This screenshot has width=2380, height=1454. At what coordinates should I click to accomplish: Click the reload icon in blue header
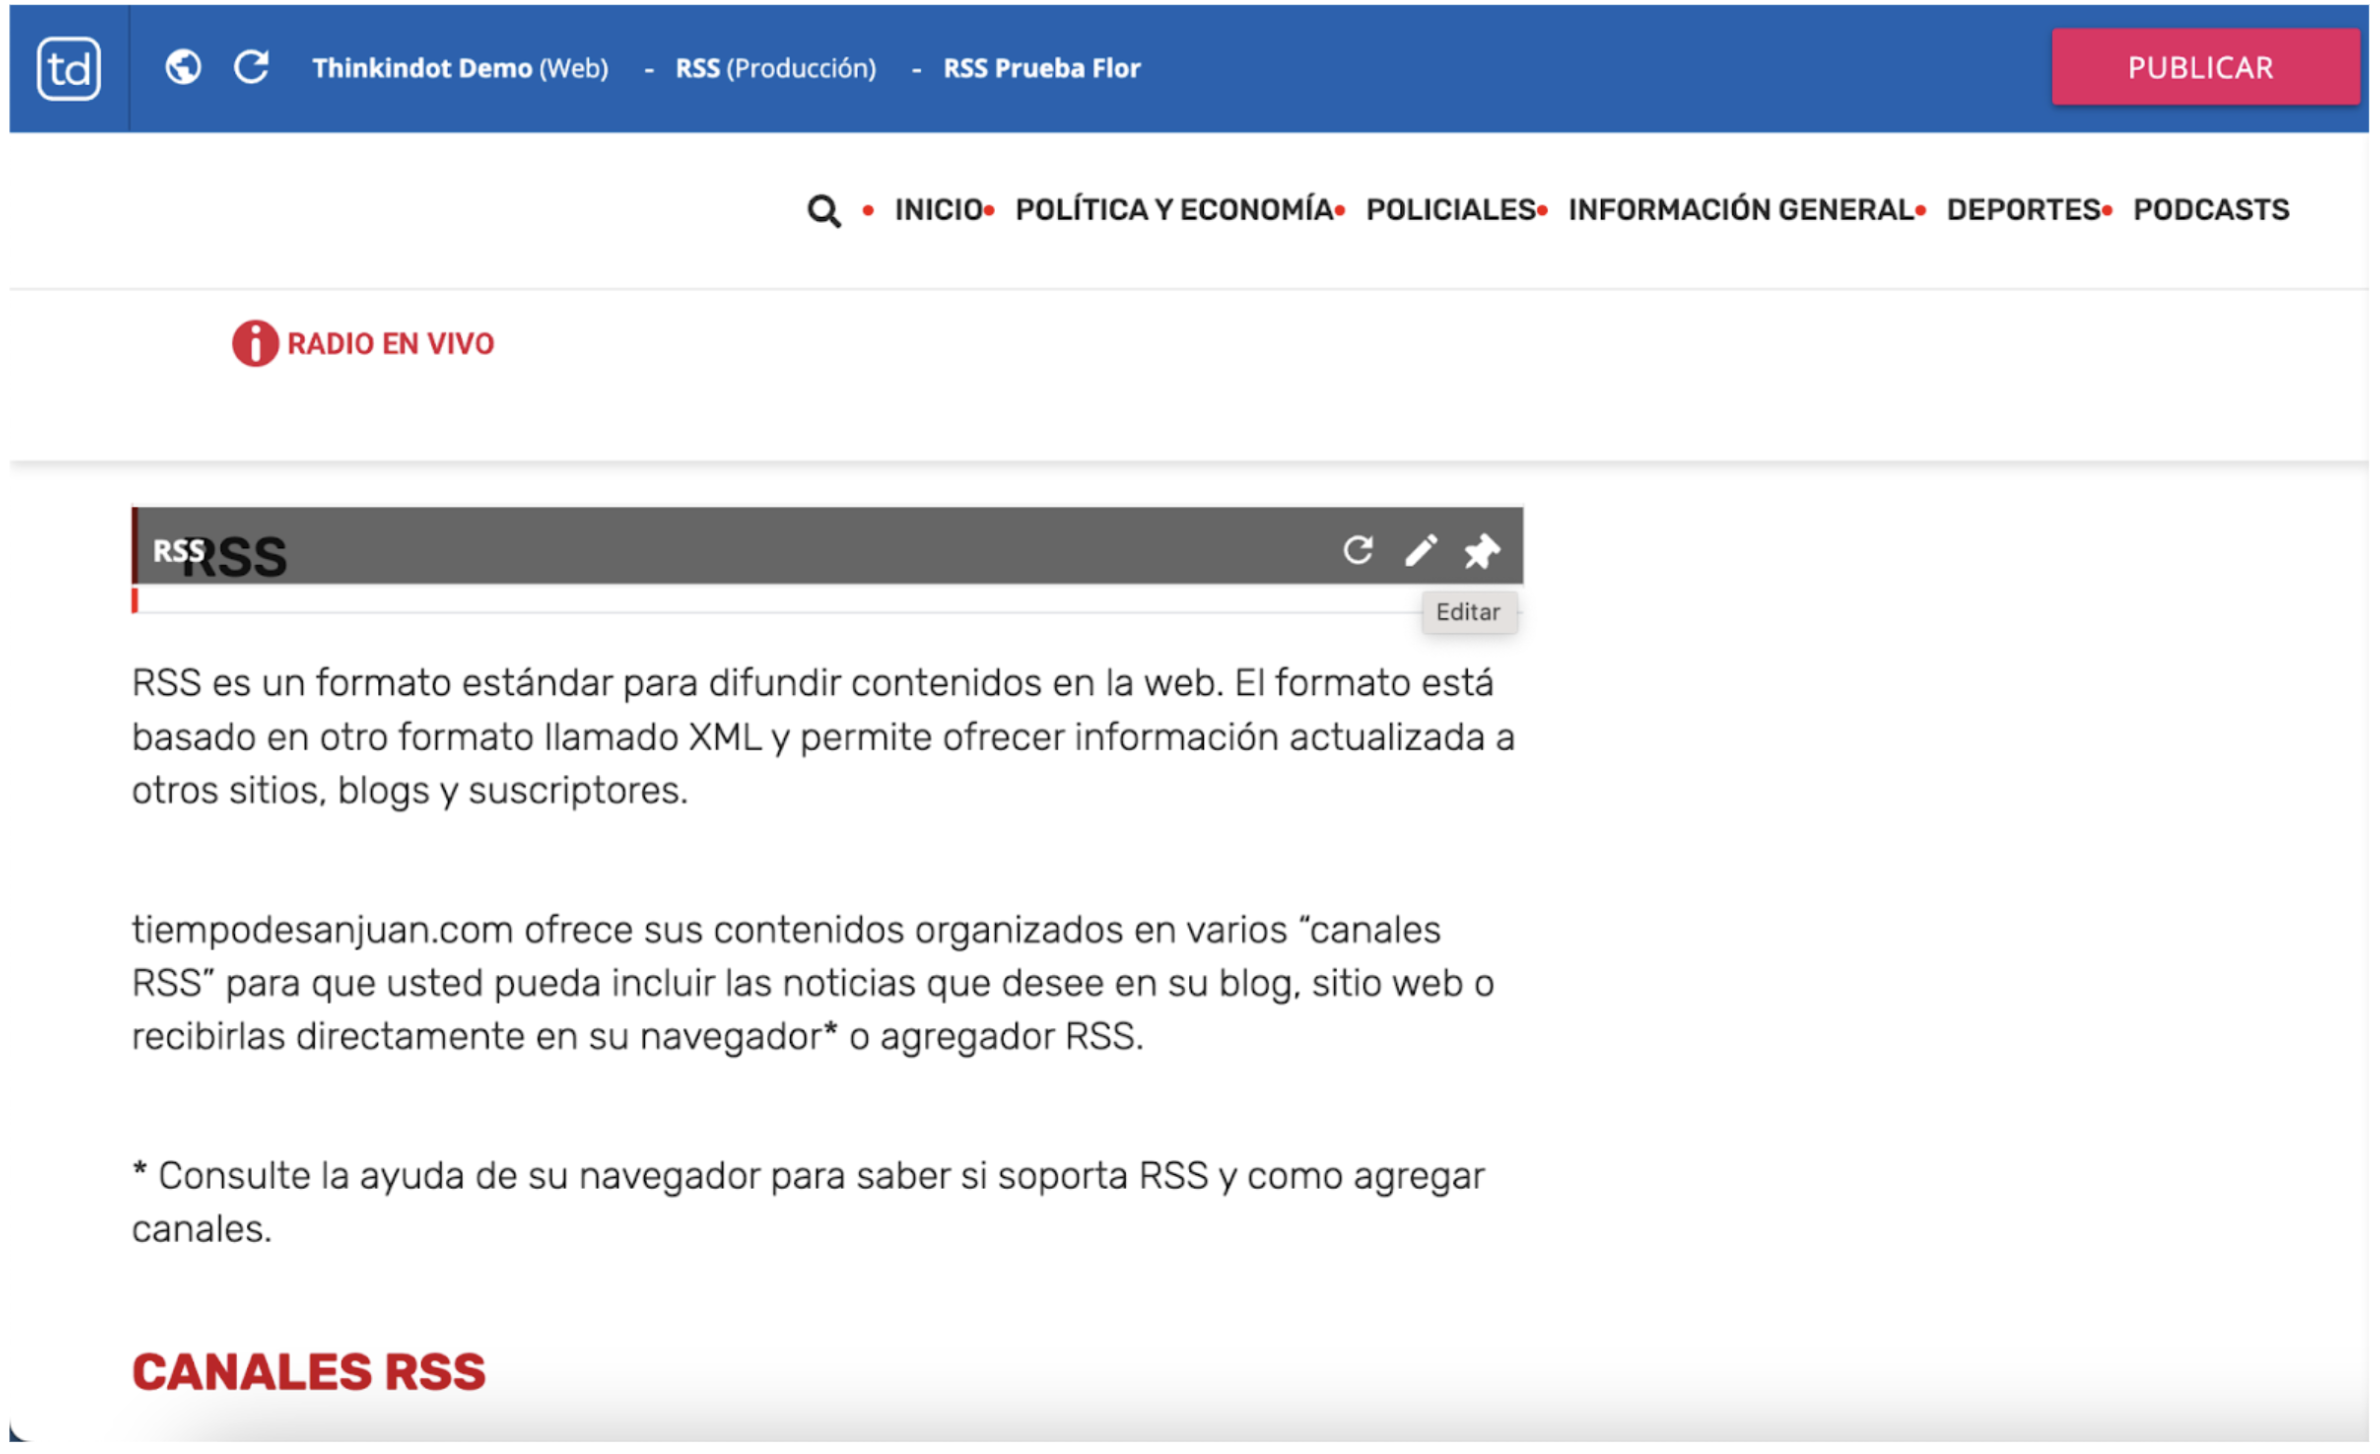coord(251,67)
